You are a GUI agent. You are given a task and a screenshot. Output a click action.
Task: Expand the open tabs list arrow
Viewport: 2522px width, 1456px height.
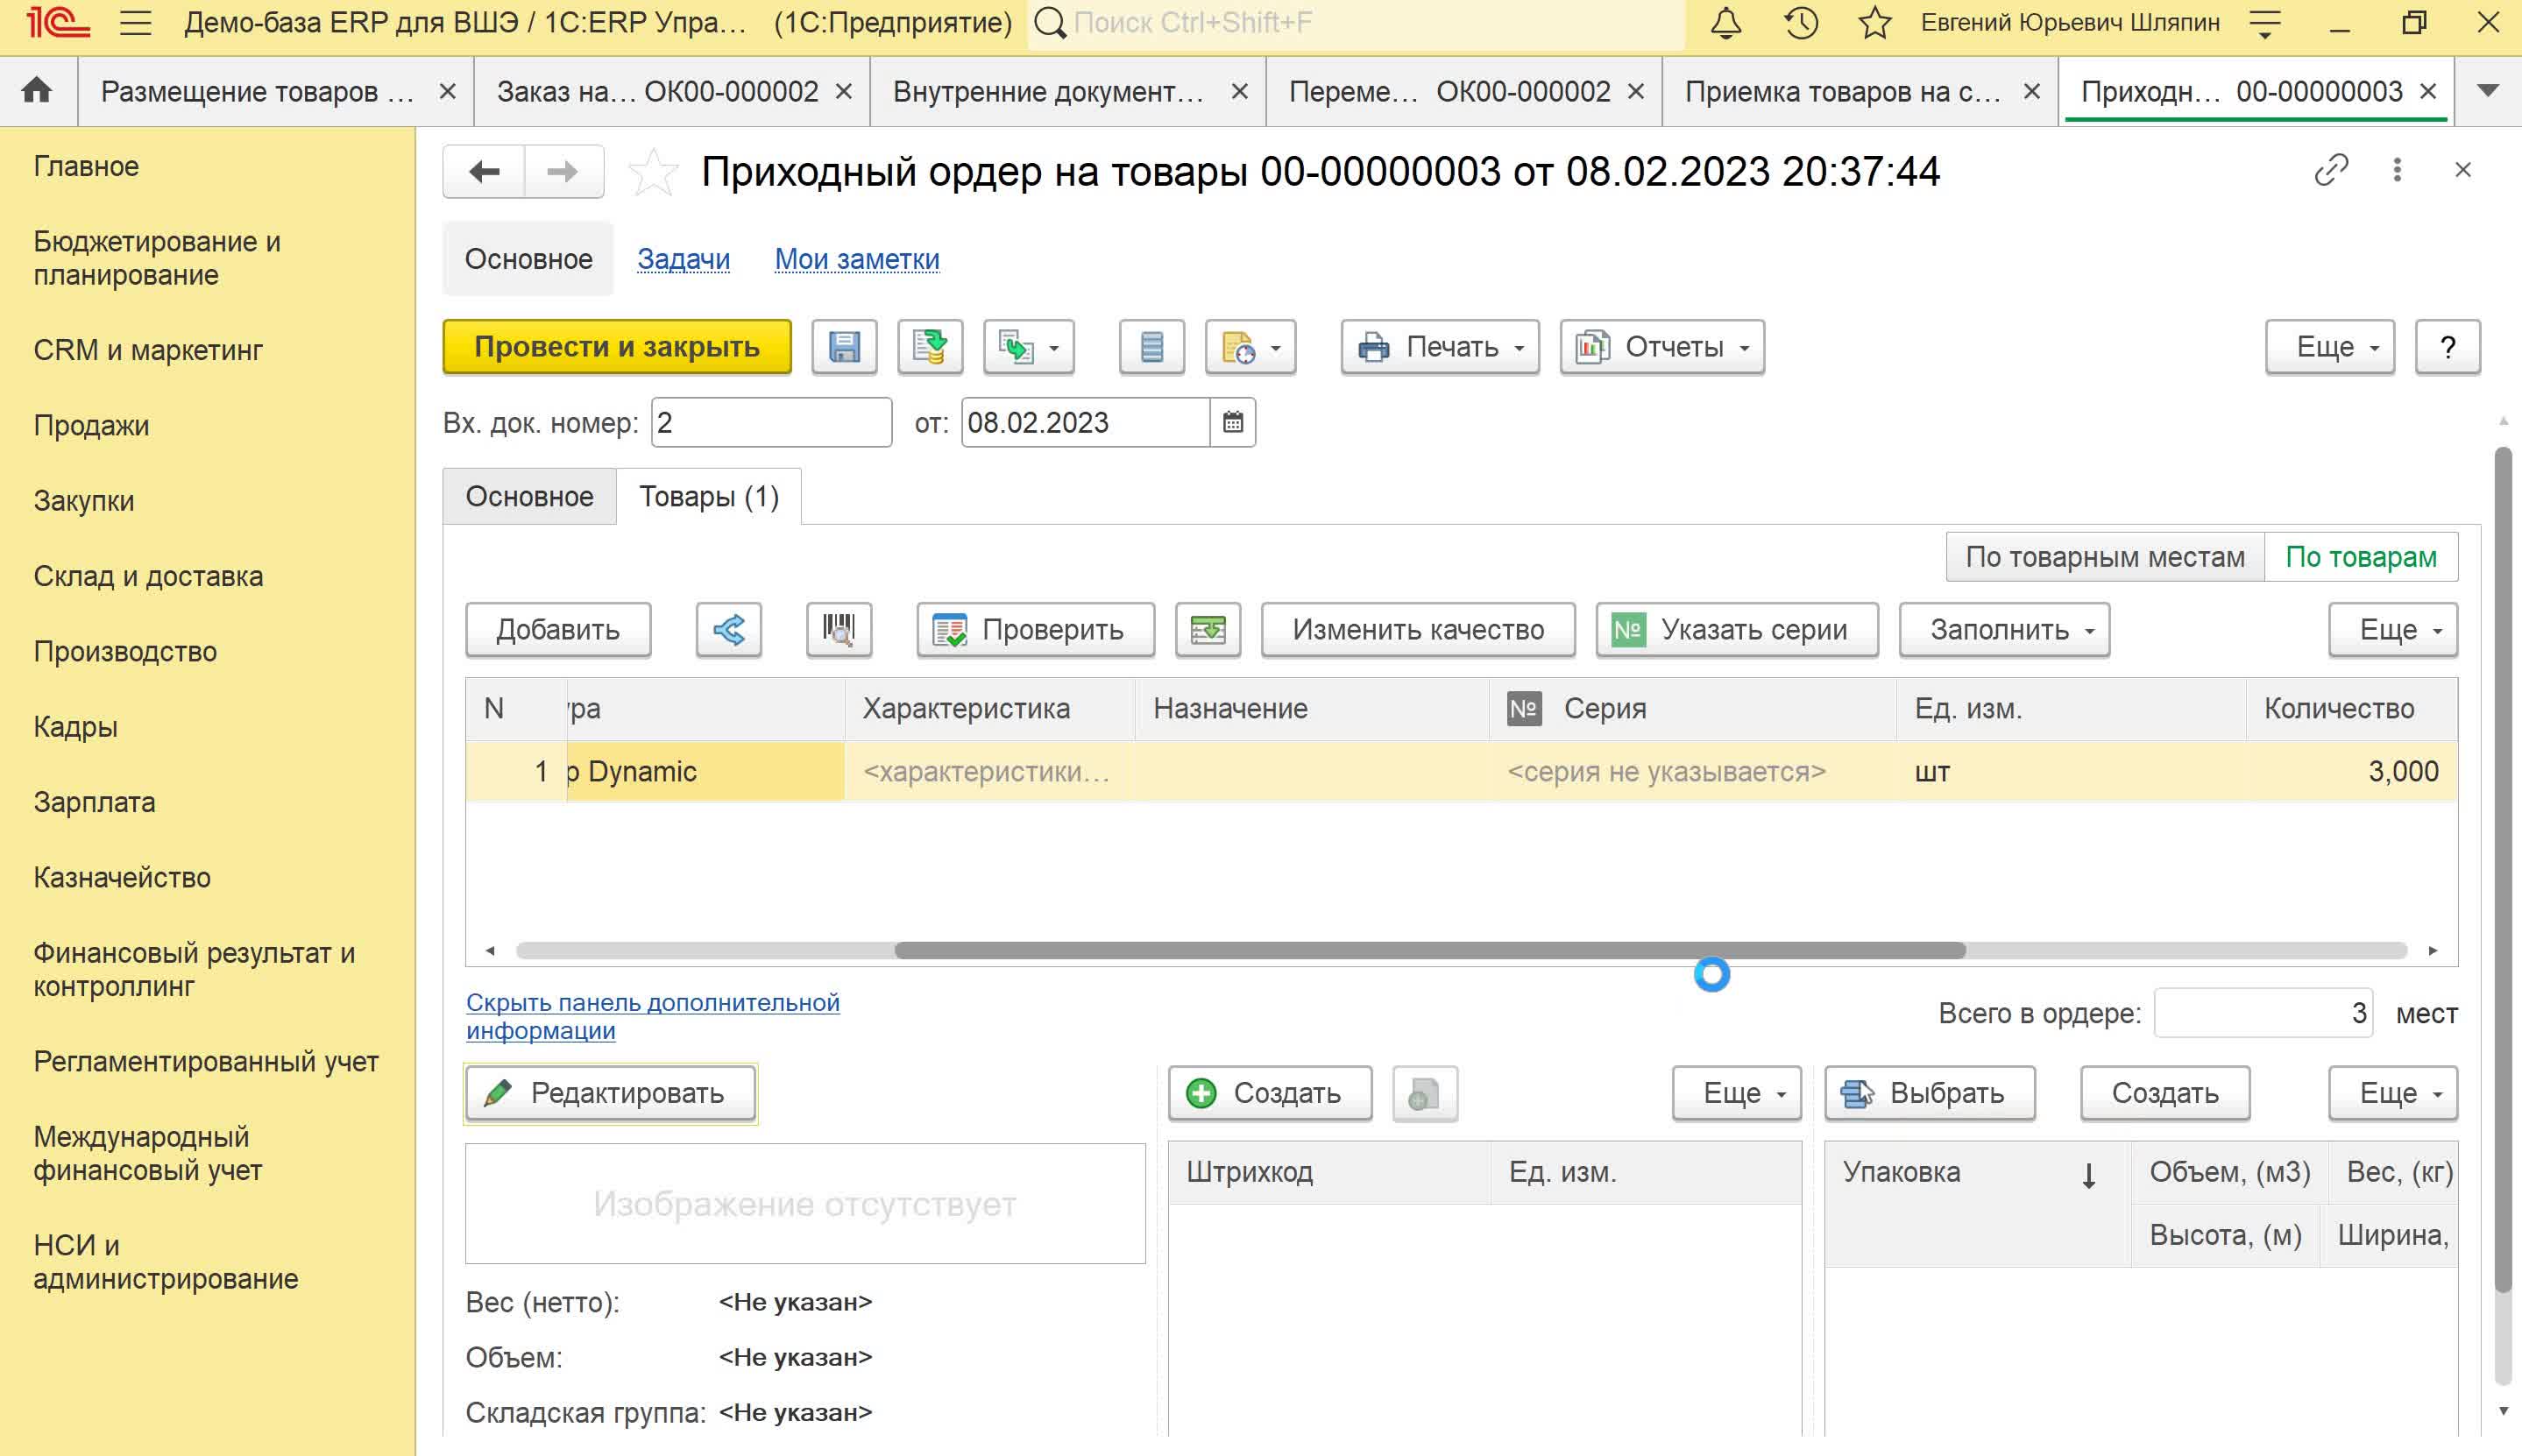coord(2489,91)
